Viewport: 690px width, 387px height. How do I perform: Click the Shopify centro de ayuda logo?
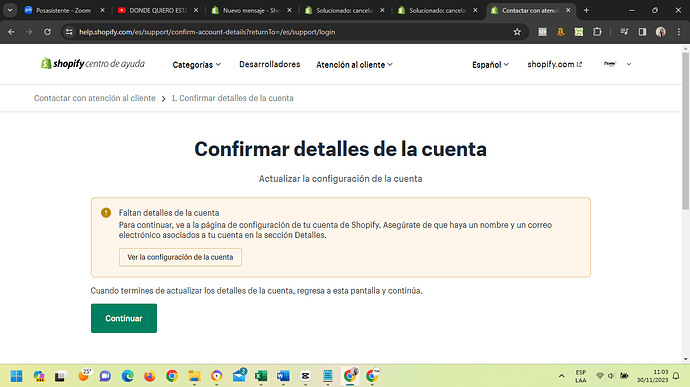pos(93,64)
